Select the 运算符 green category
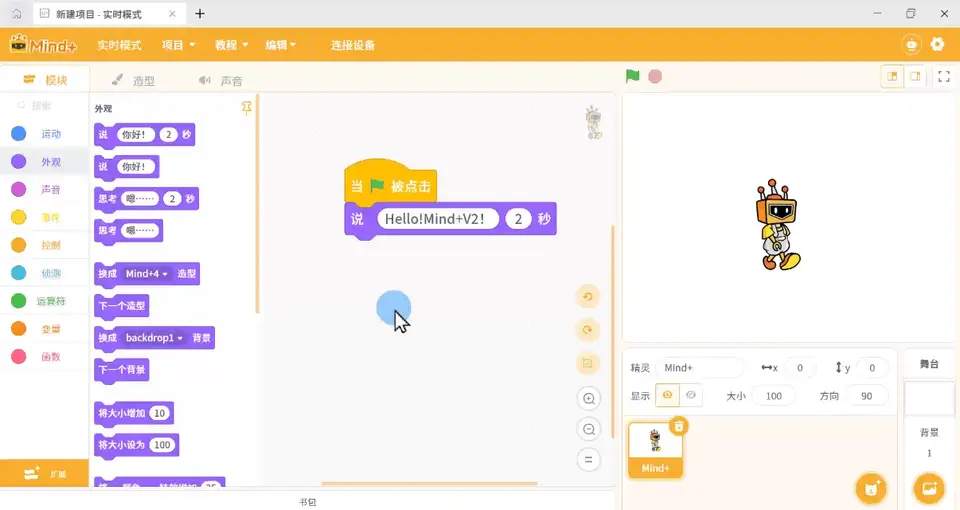960x510 pixels. tap(44, 301)
